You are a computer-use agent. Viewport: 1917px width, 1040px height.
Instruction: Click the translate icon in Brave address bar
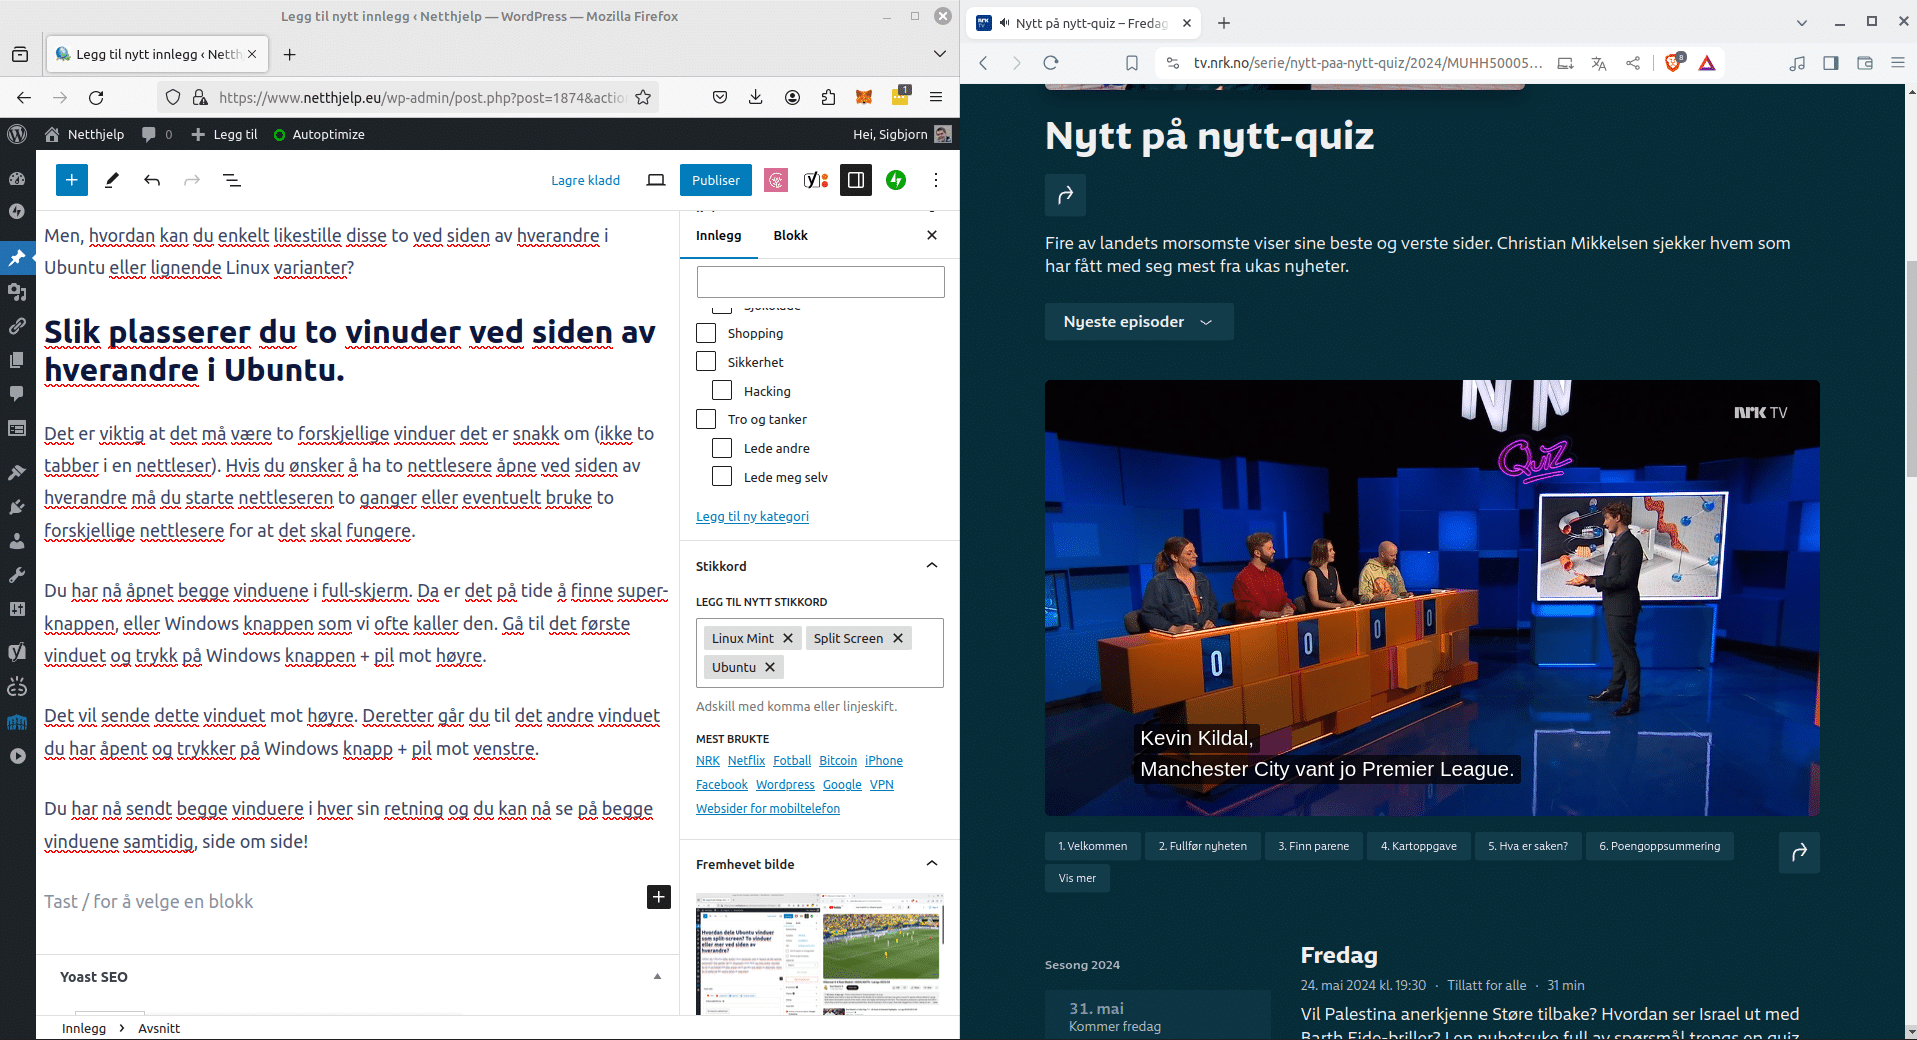[1599, 63]
